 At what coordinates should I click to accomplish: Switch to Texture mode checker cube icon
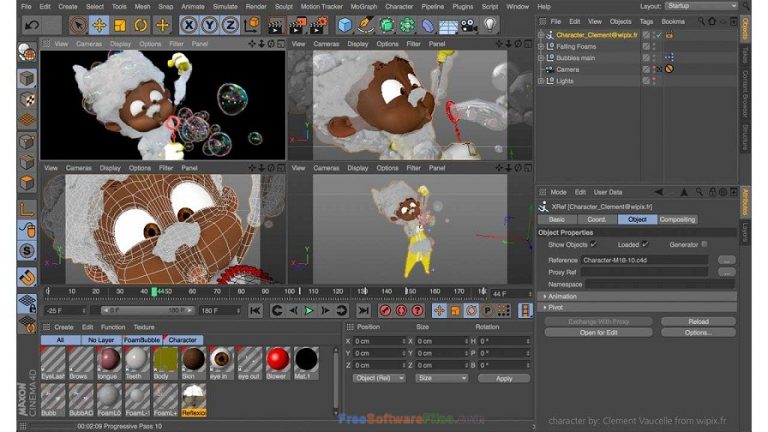27,99
